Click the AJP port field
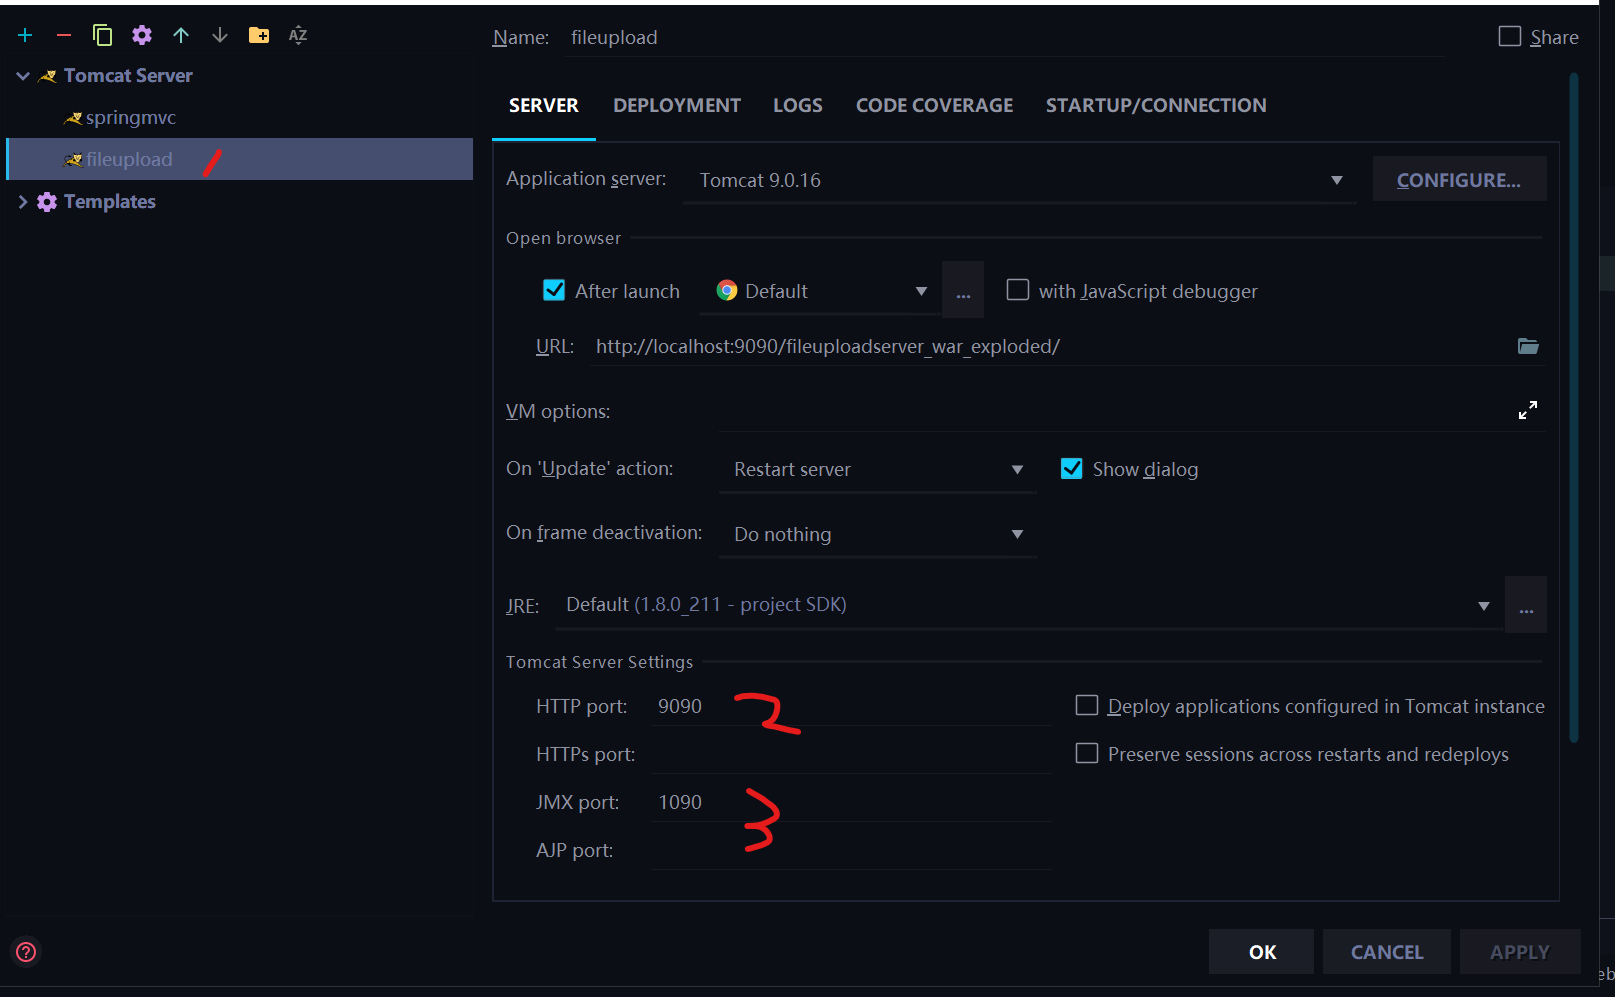The width and height of the screenshot is (1615, 997). [851, 850]
